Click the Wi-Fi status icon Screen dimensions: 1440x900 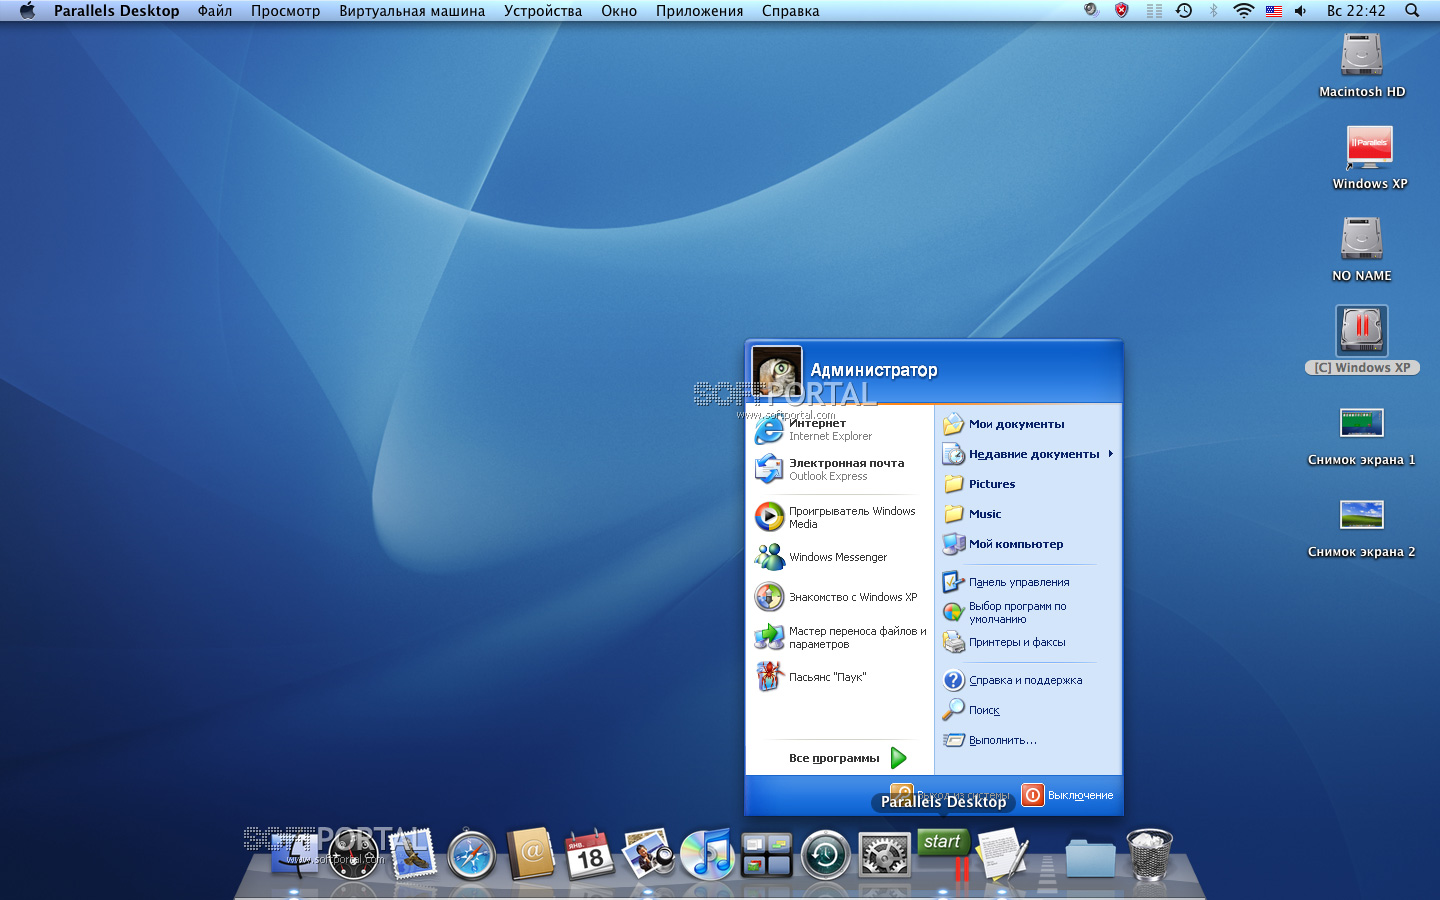pyautogui.click(x=1243, y=11)
